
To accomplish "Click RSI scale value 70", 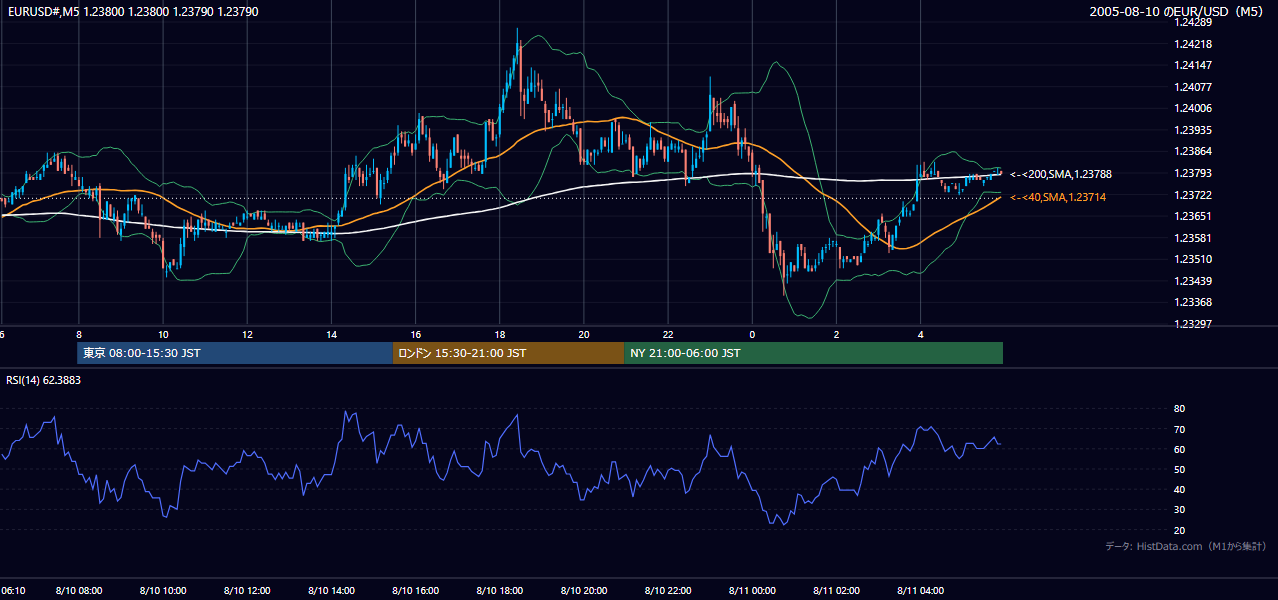I will 1180,430.
